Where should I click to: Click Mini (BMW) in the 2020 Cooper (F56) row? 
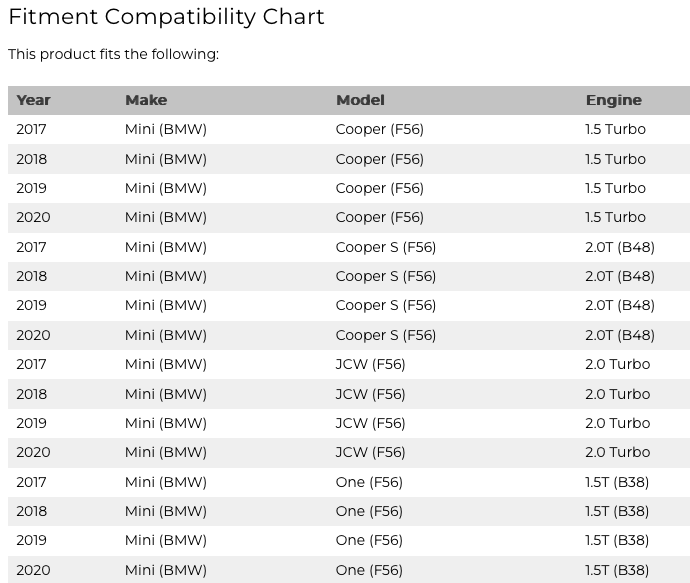click(x=165, y=217)
